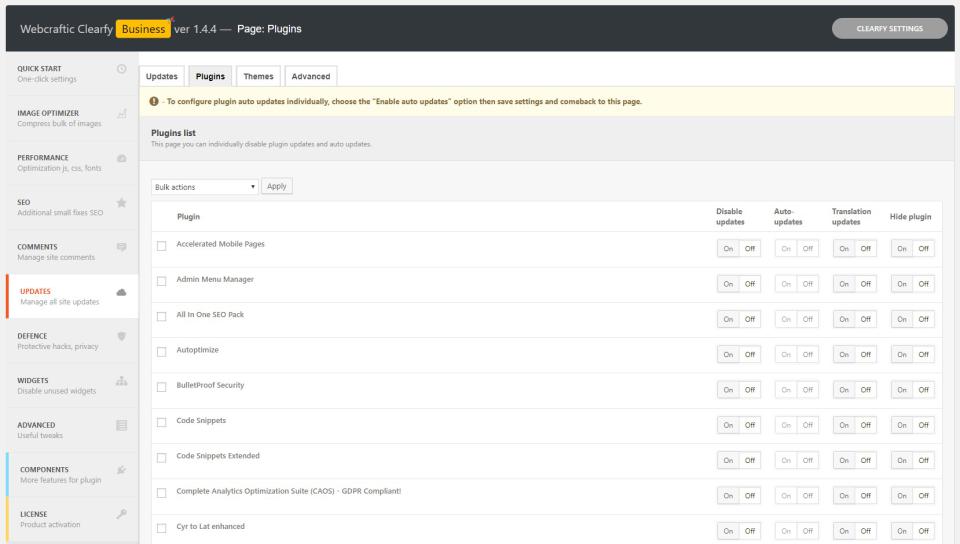Open the Advanced useful tweaks sidebar section
The width and height of the screenshot is (960, 544).
pos(60,430)
